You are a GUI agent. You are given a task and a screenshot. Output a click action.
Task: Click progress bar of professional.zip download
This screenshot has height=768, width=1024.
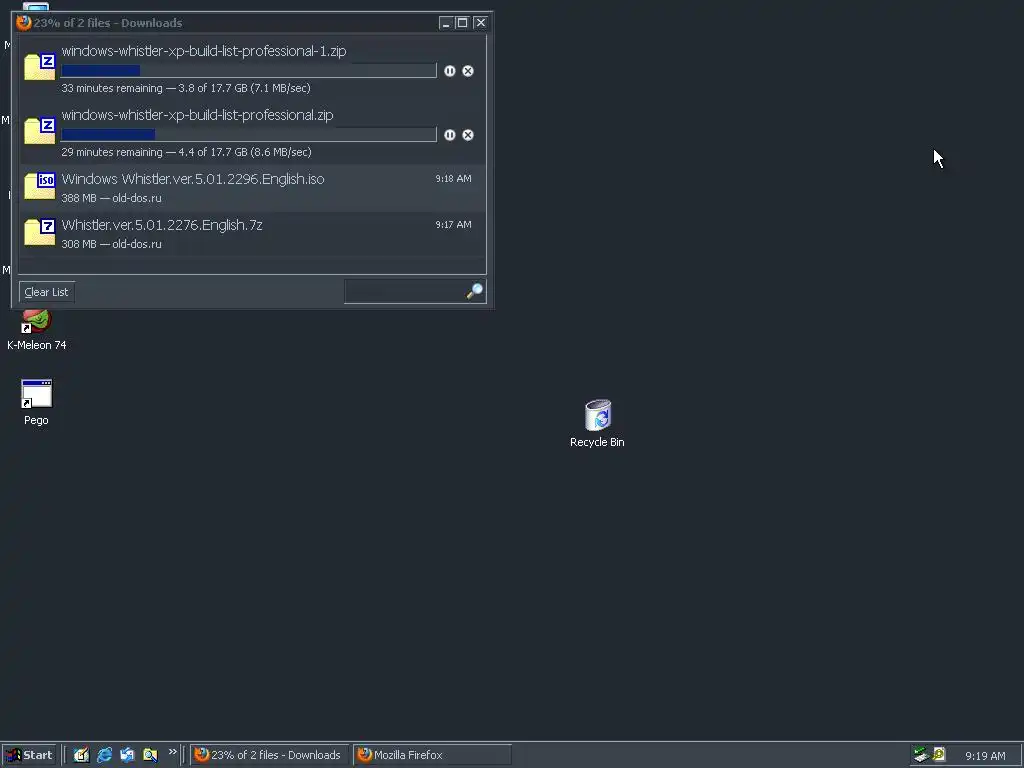(x=249, y=135)
